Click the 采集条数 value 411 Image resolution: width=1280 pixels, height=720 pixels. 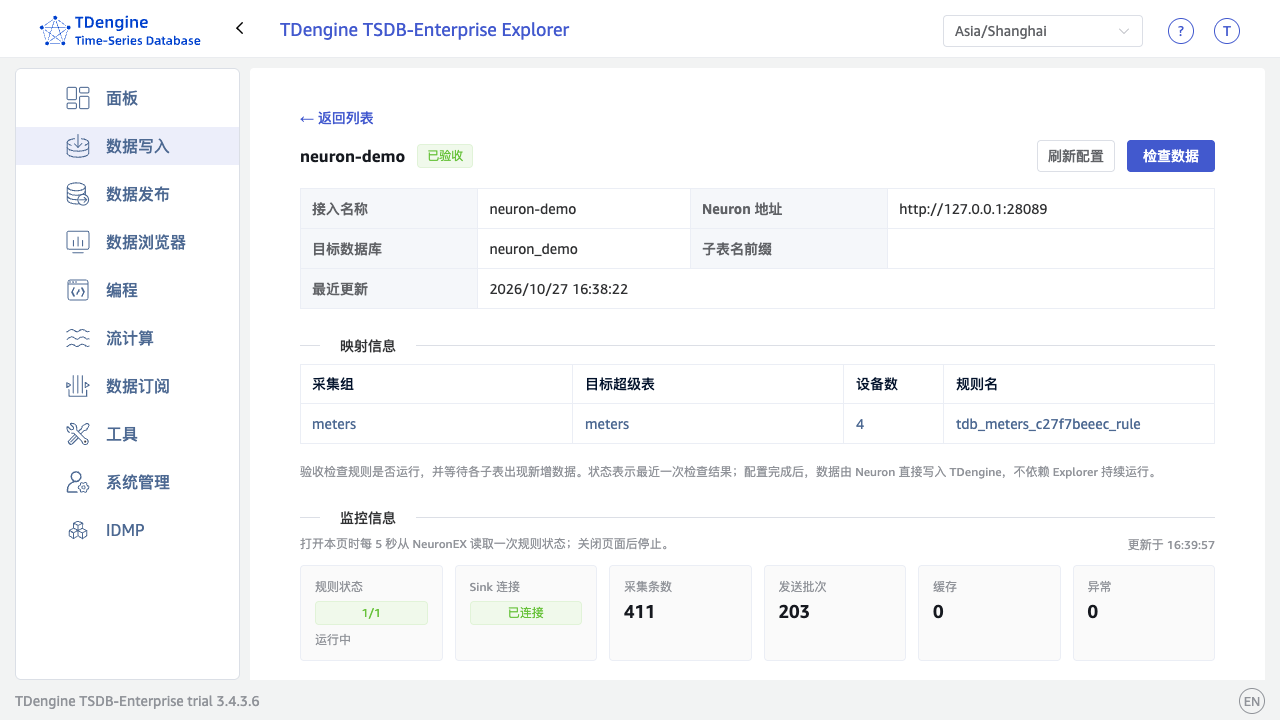tap(639, 612)
